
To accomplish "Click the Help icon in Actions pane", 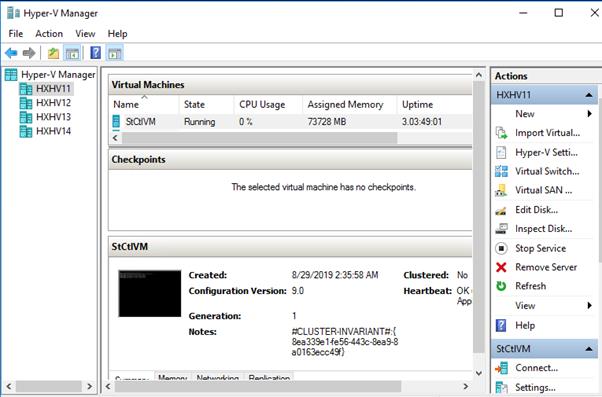I will (501, 325).
